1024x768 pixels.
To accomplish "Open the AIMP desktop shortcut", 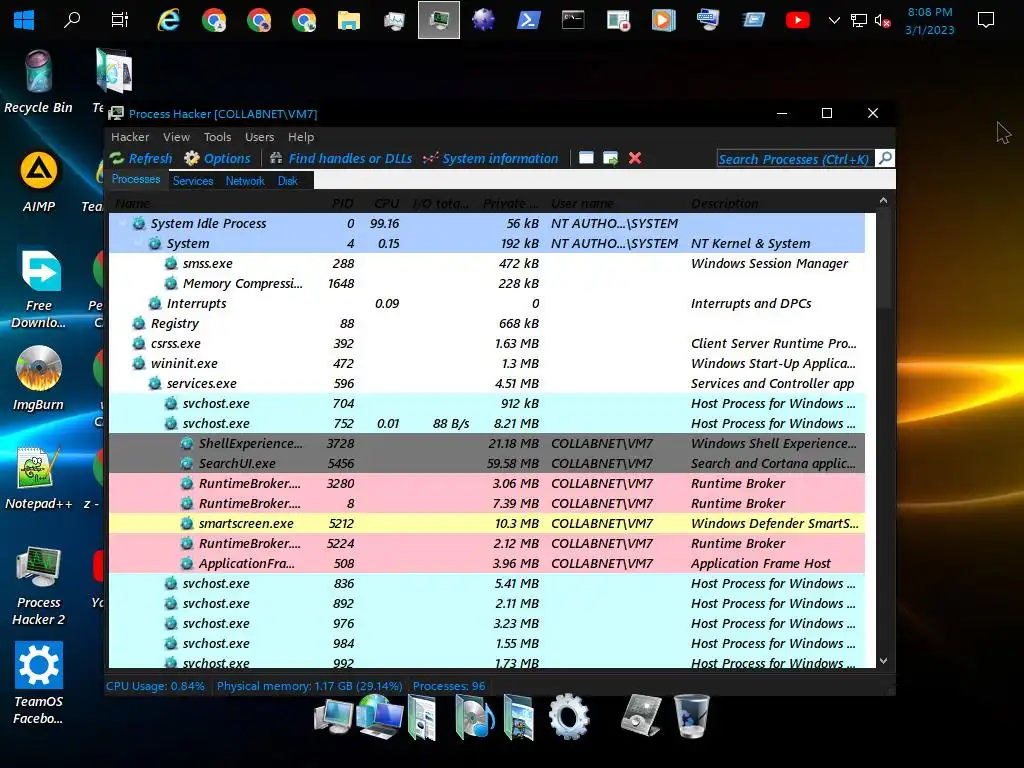I will (x=39, y=182).
